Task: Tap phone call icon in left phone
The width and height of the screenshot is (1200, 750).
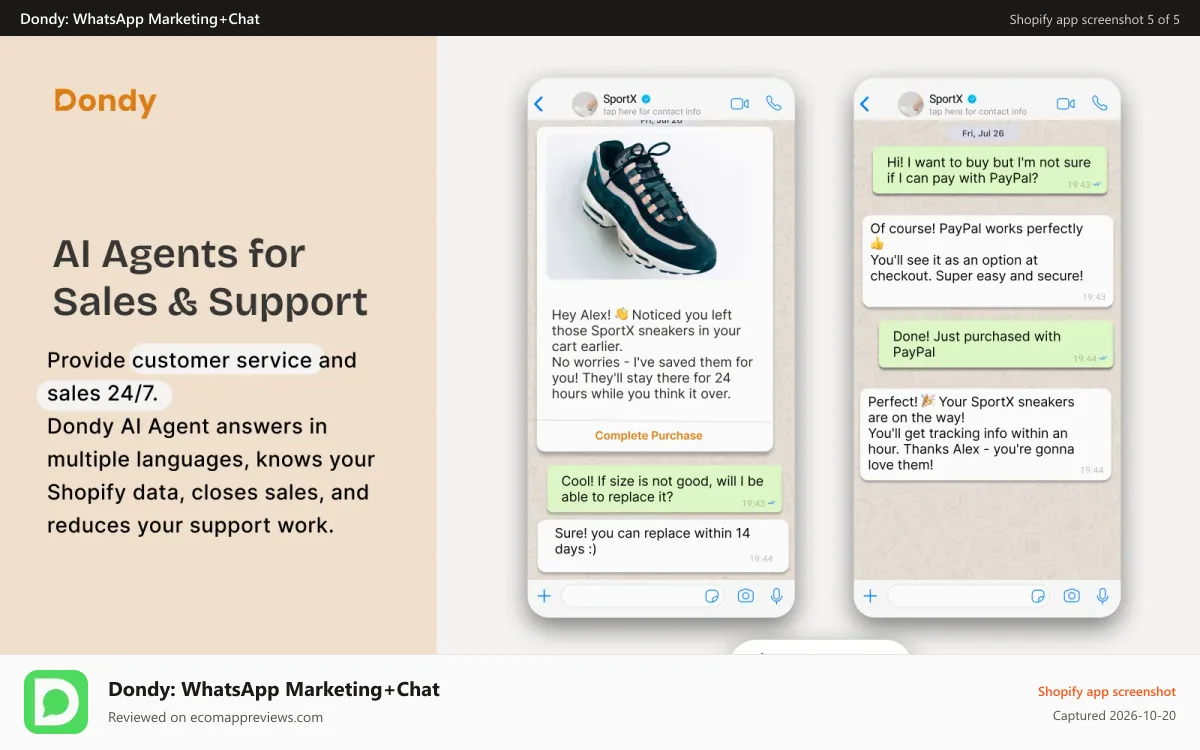Action: (x=773, y=103)
